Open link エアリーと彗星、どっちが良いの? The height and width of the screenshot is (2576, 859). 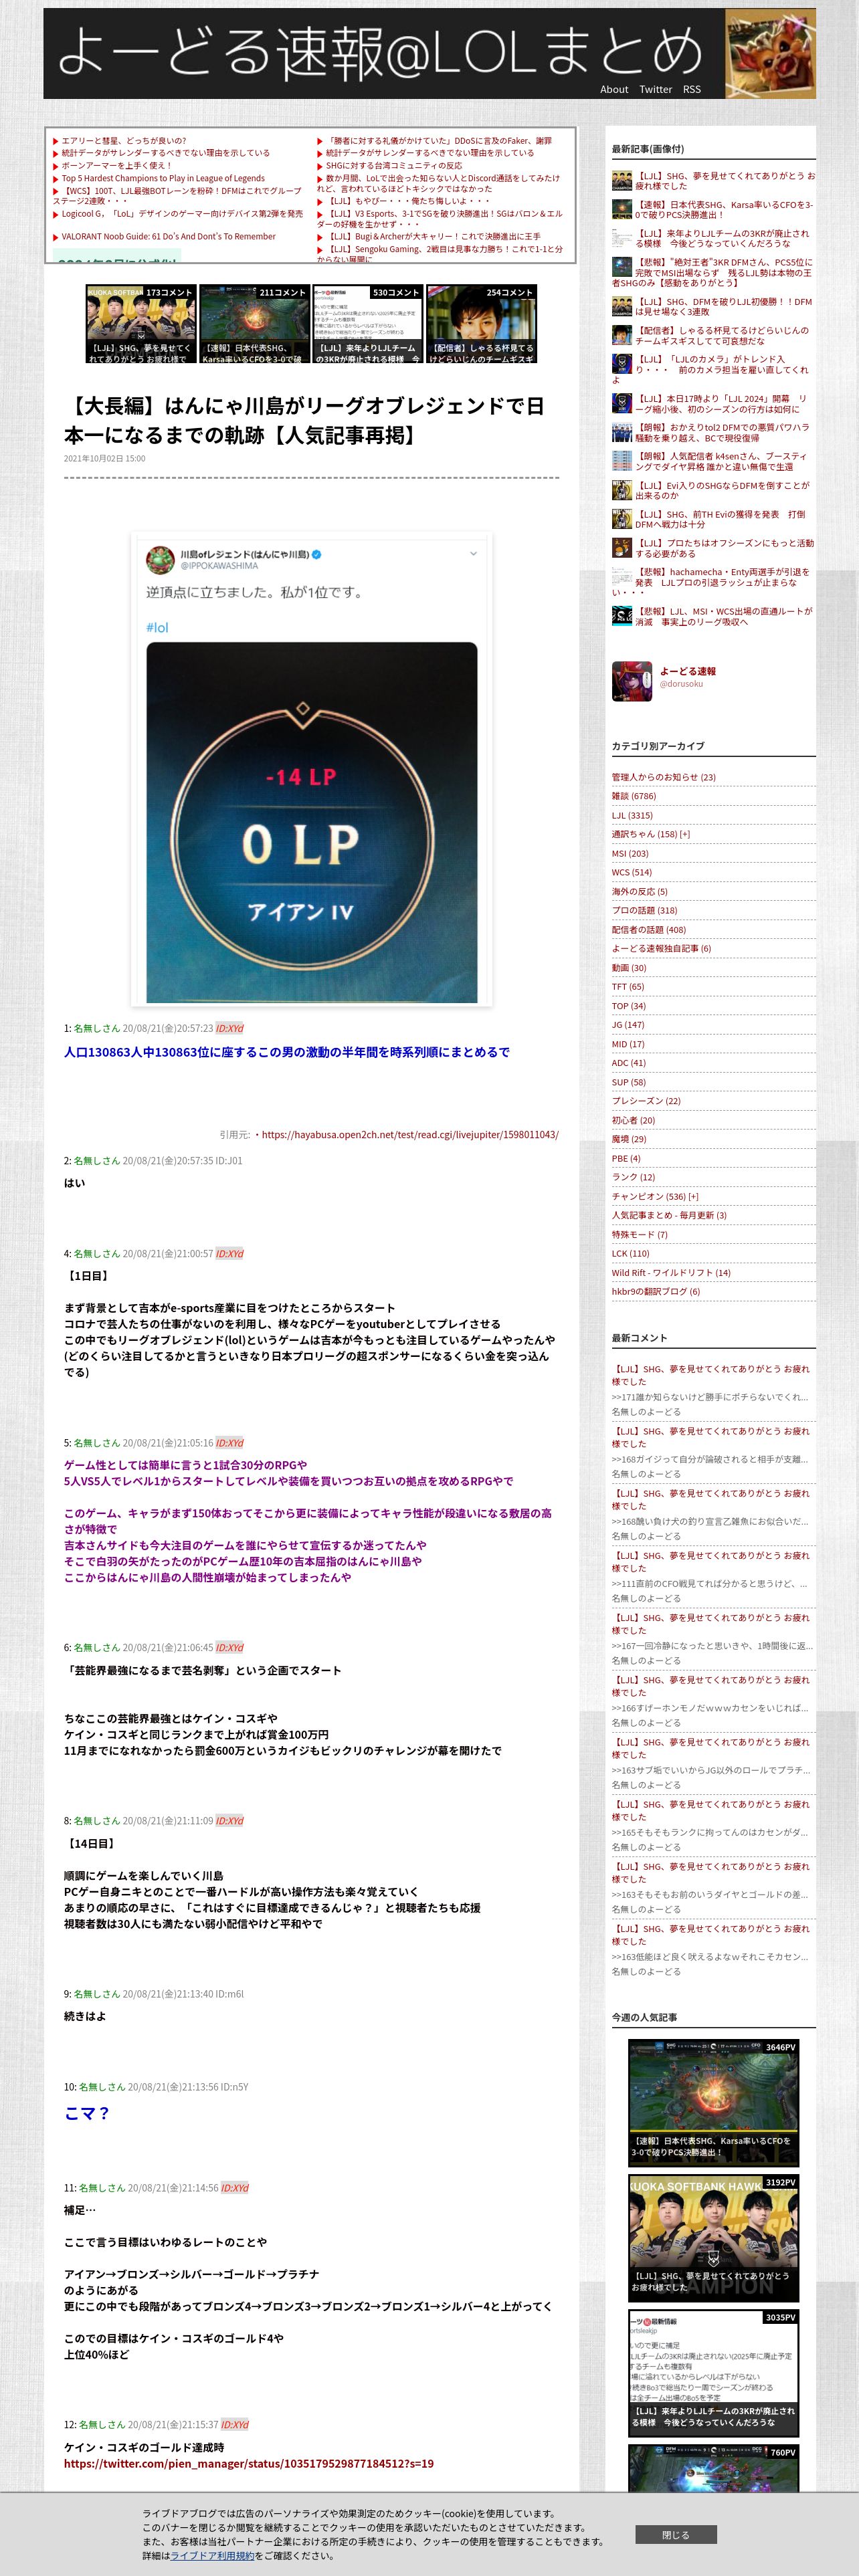124,141
